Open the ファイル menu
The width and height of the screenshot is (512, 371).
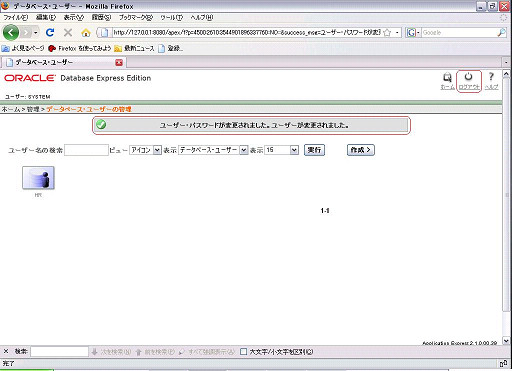(x=15, y=17)
